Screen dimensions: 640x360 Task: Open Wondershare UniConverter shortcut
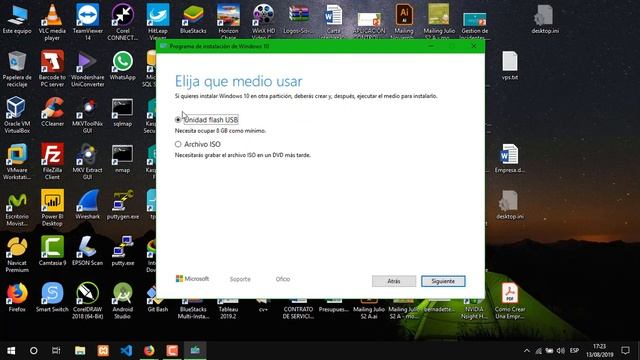point(87,69)
